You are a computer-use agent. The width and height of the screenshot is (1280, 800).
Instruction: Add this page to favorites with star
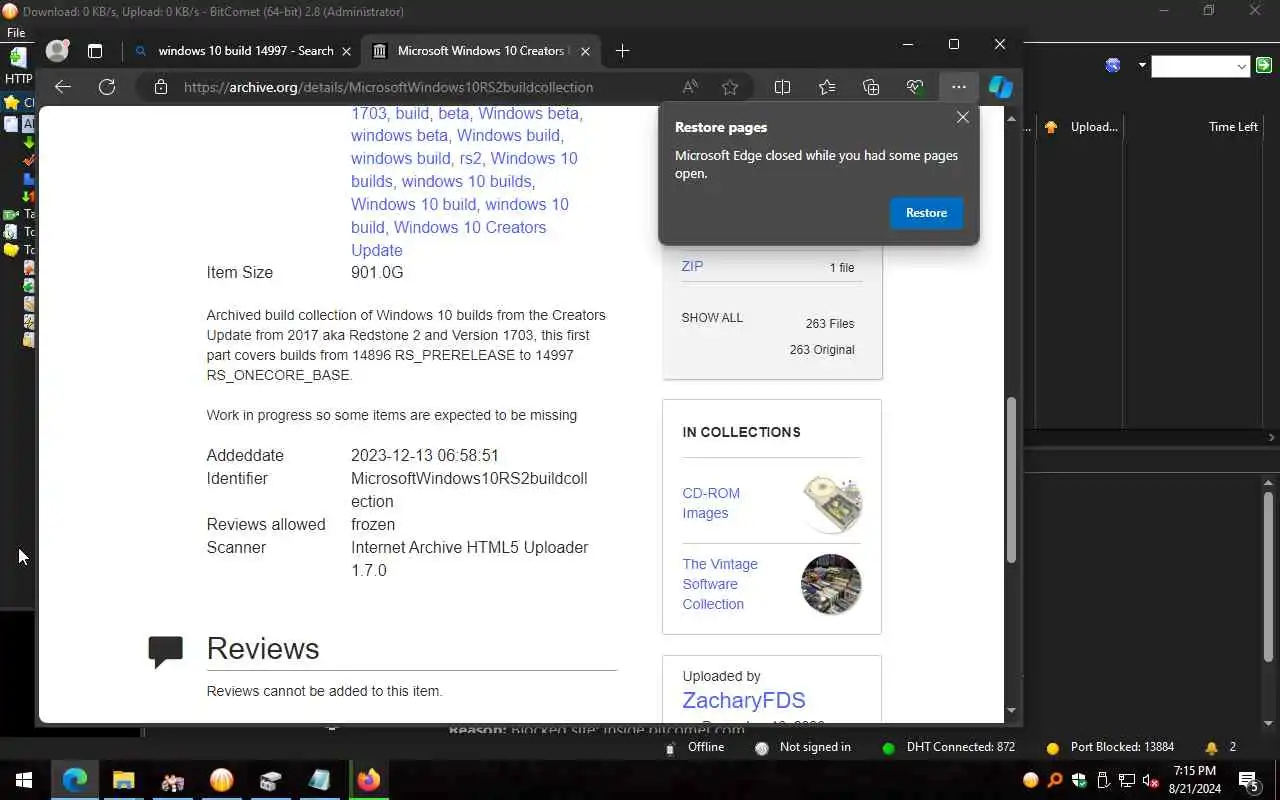click(x=730, y=87)
